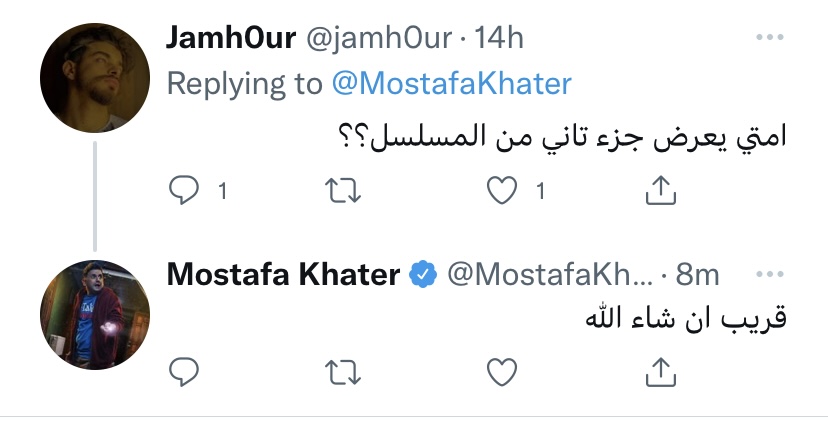Share Mostafa Khater's reply
The width and height of the screenshot is (828, 427).
661,372
